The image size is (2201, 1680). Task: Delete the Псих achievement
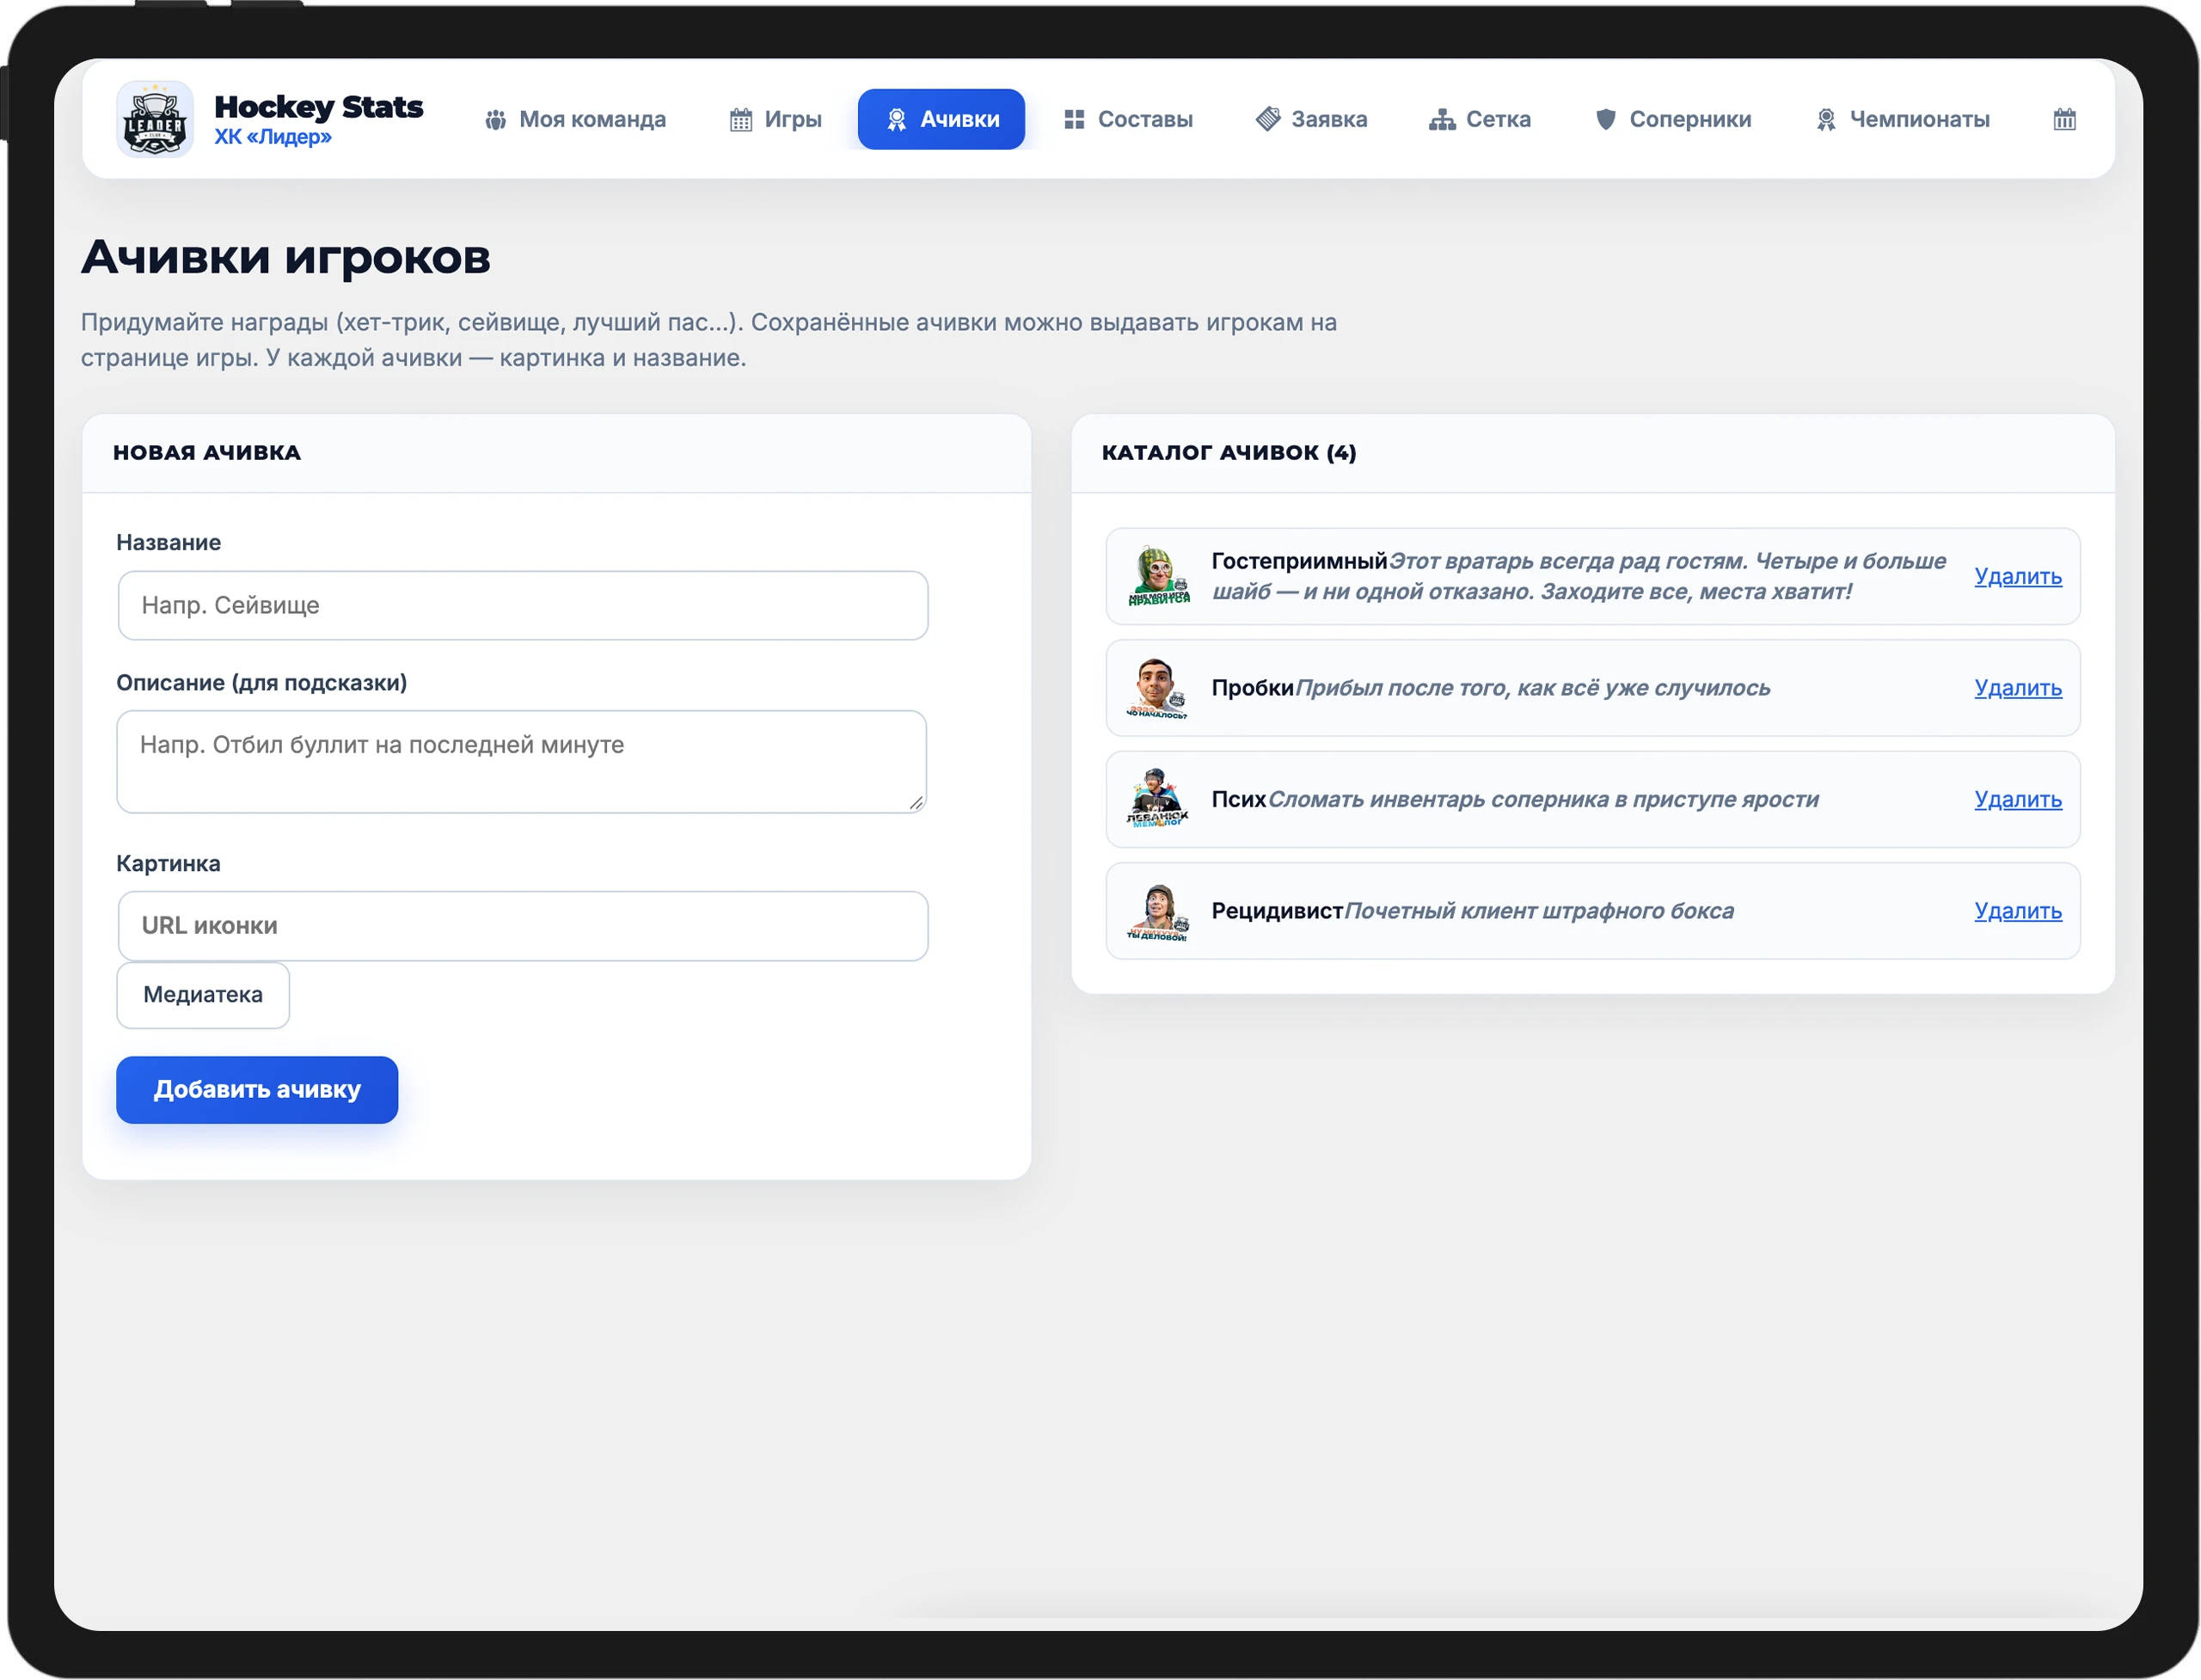click(x=2018, y=800)
